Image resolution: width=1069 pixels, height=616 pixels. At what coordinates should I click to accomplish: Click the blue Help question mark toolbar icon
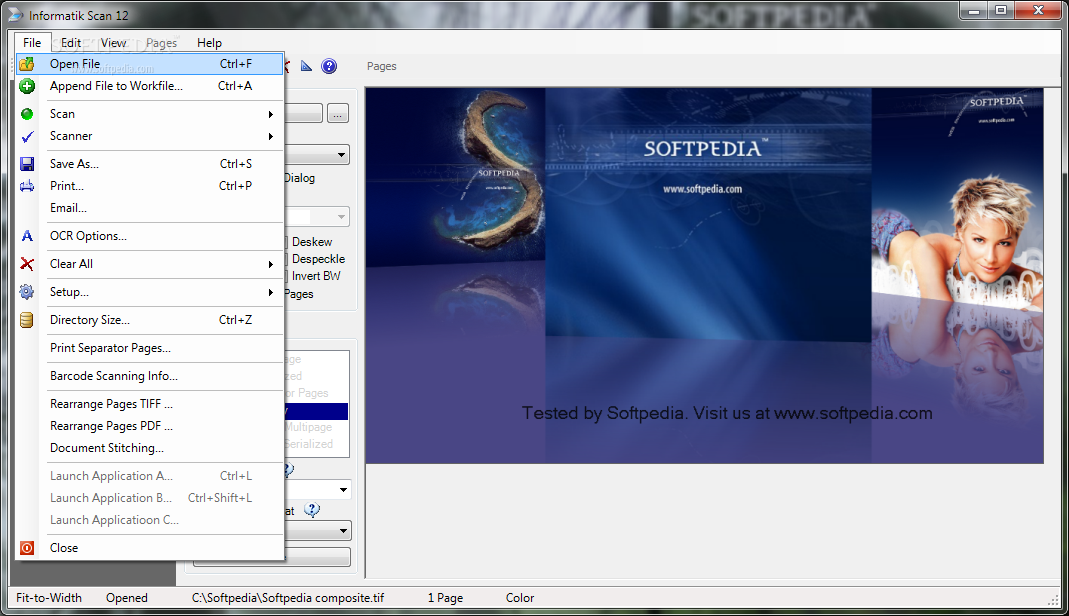329,66
